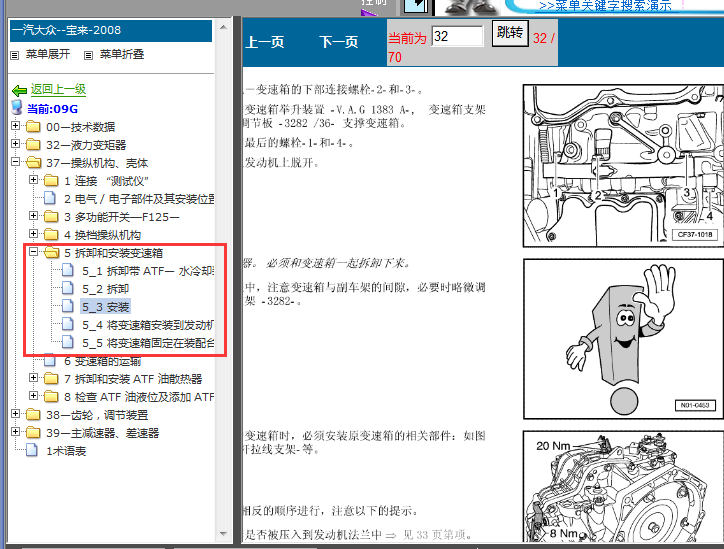
Task: Click the document icon for 5_4 将变速箱安装到发动机
Action: 68,324
